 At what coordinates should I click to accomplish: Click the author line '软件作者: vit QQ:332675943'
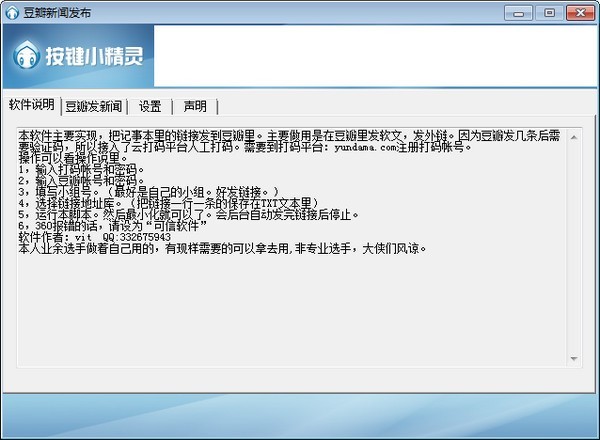[95, 237]
